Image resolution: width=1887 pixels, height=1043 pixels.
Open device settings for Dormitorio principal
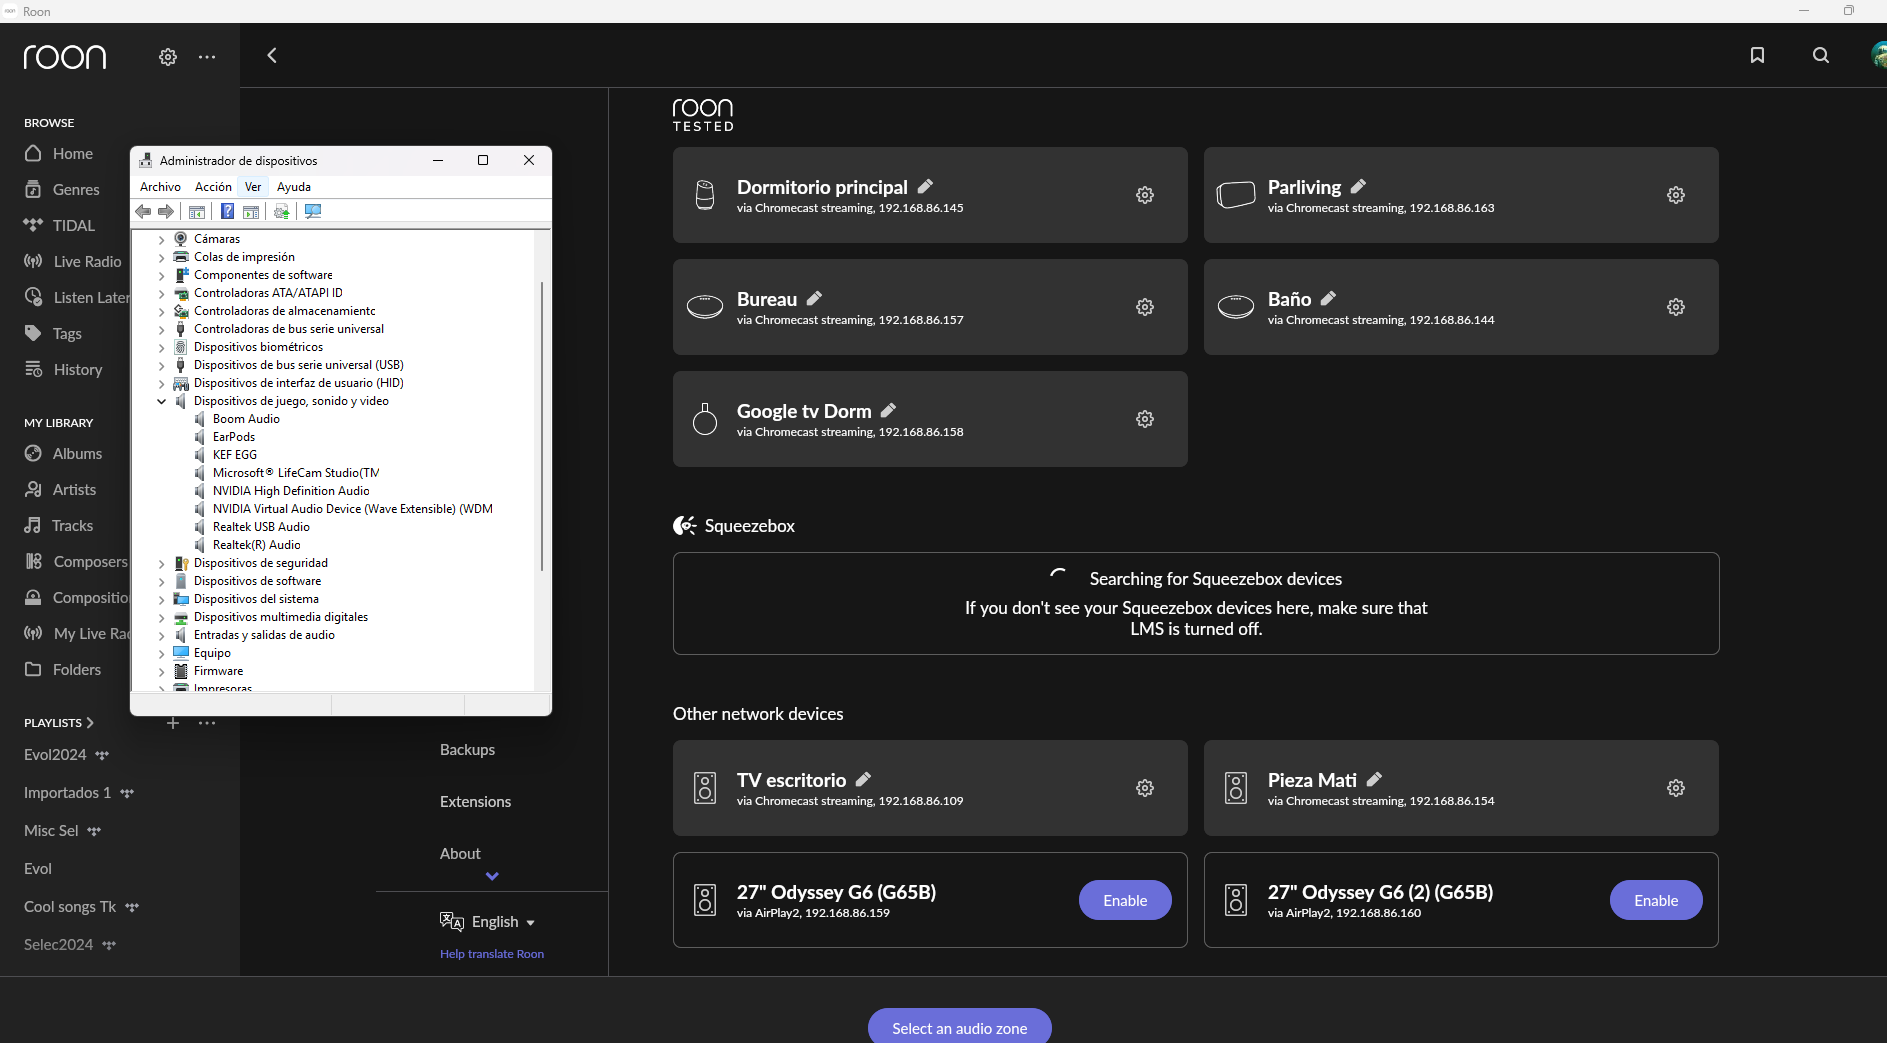[x=1145, y=195]
